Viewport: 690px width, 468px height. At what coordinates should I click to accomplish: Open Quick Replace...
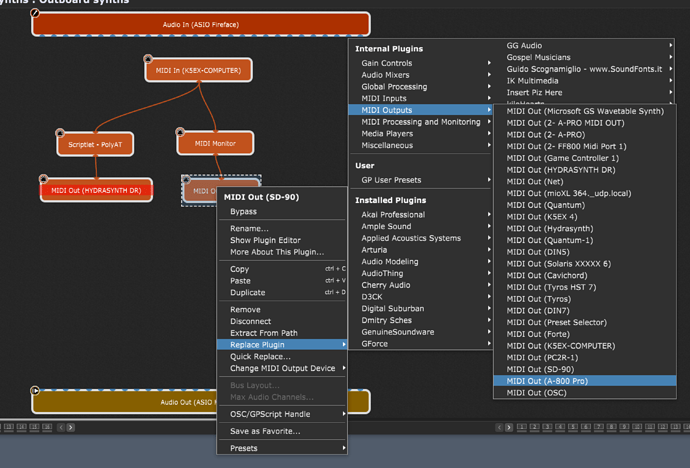(282, 357)
